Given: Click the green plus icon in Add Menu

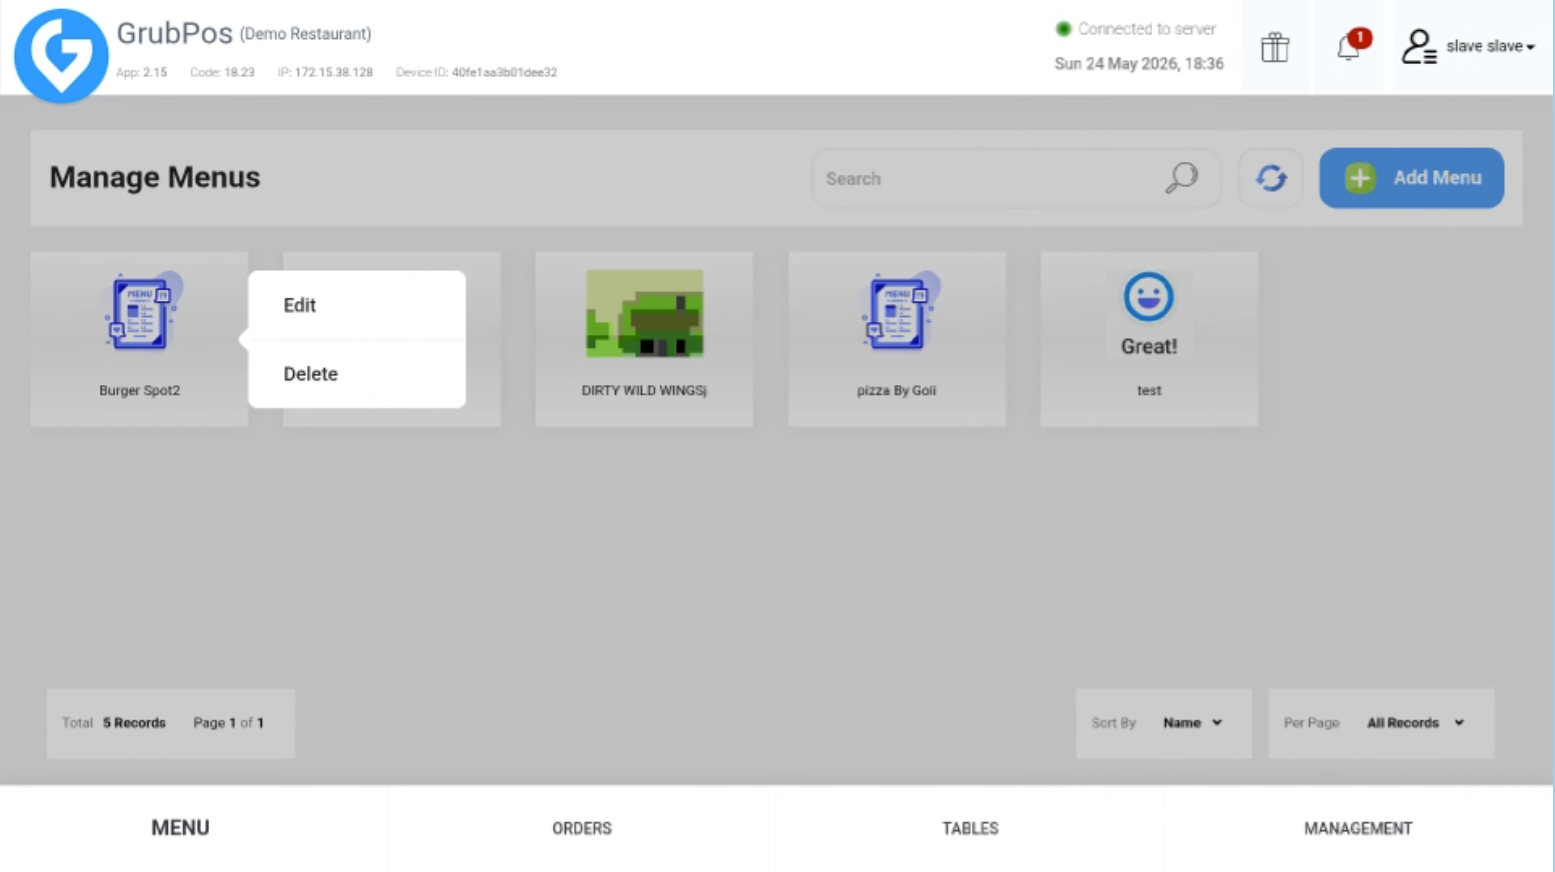Looking at the screenshot, I should point(1360,178).
